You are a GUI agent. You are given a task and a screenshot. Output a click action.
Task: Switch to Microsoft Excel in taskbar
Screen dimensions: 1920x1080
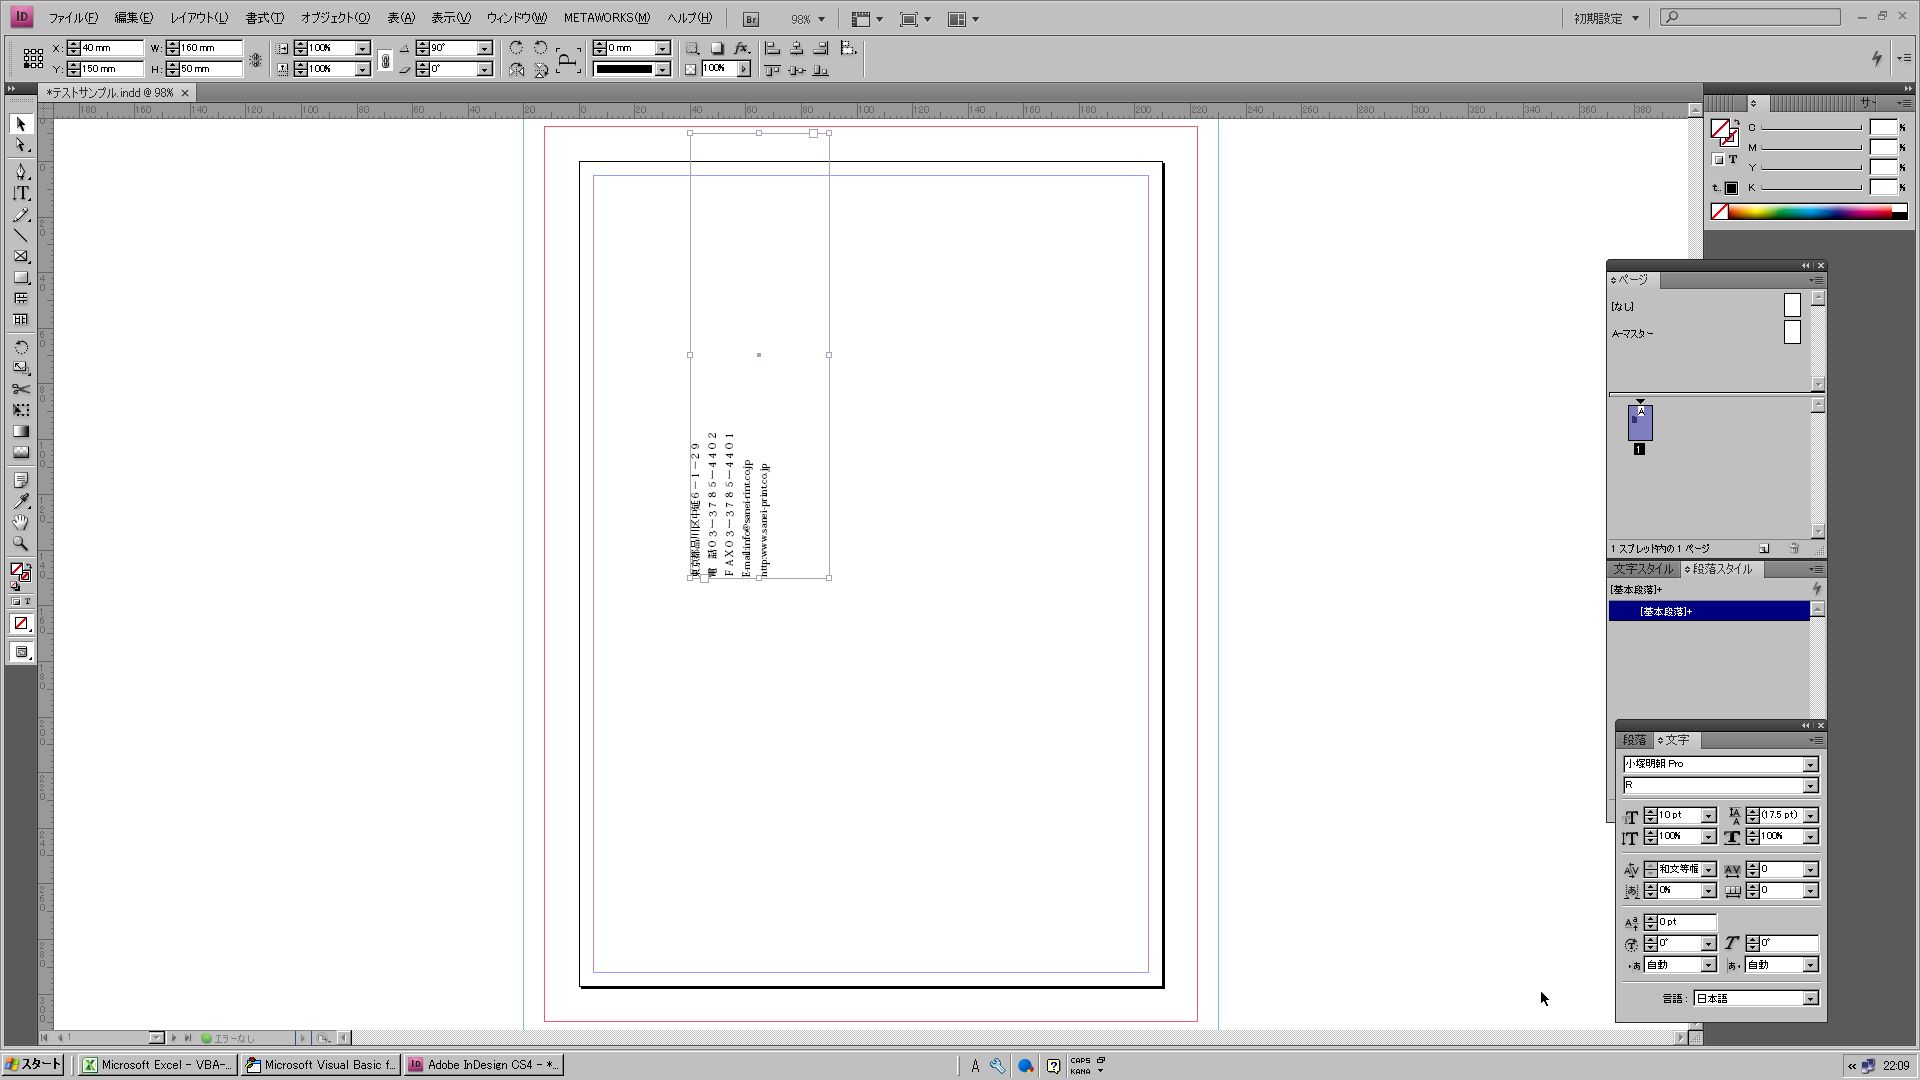[x=158, y=1065]
